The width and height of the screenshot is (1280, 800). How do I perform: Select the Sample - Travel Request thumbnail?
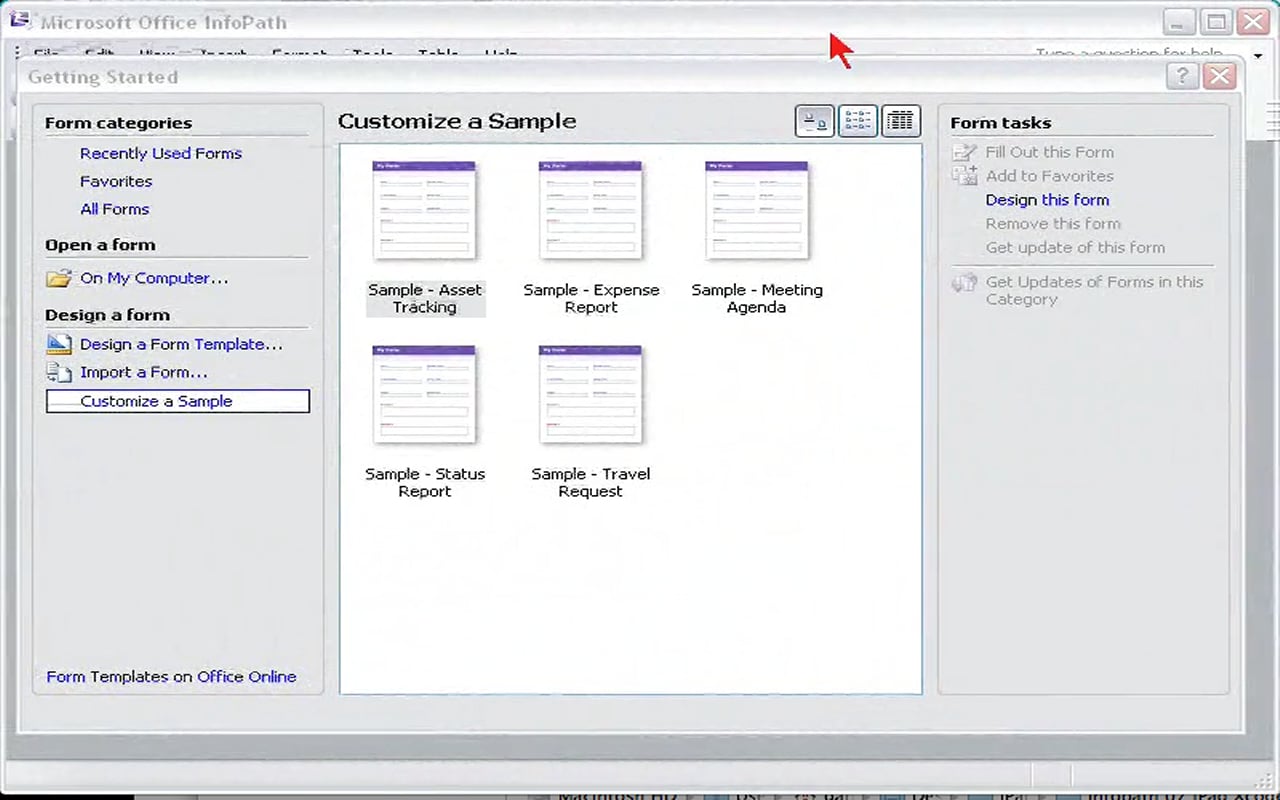pos(591,395)
